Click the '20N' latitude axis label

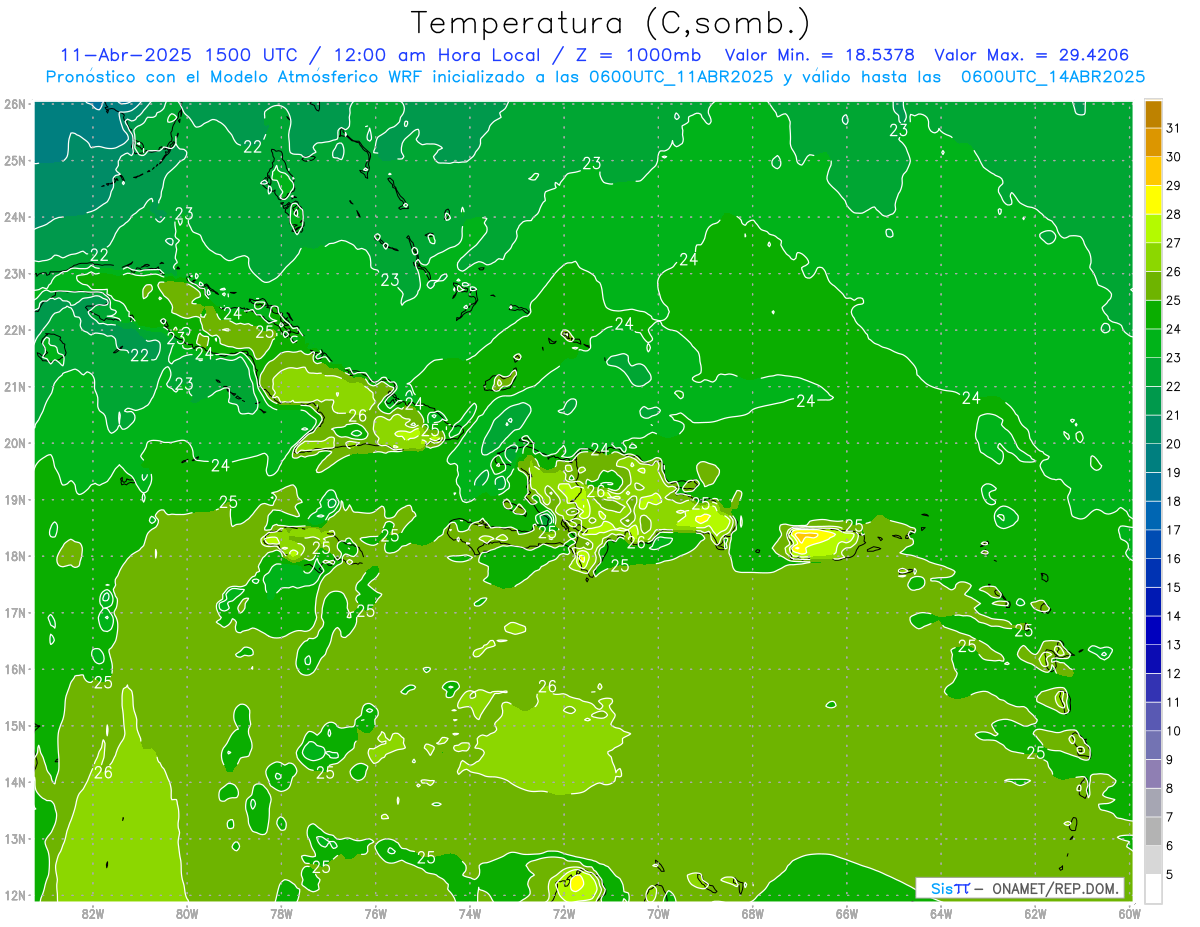pos(15,443)
